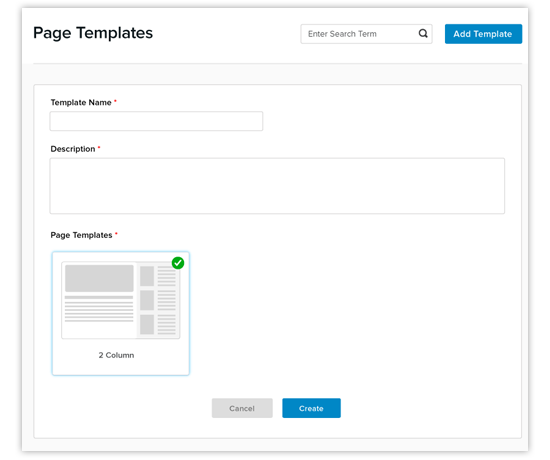
Task: Click the Page Templates section label
Action: 81,235
